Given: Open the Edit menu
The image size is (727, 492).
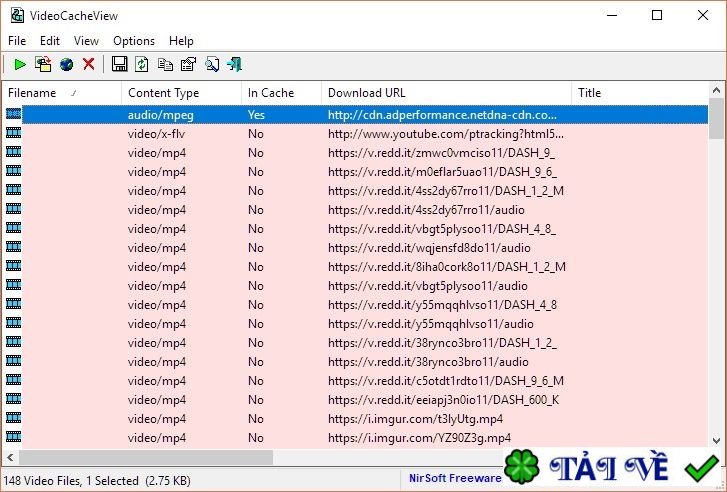Looking at the screenshot, I should (50, 41).
